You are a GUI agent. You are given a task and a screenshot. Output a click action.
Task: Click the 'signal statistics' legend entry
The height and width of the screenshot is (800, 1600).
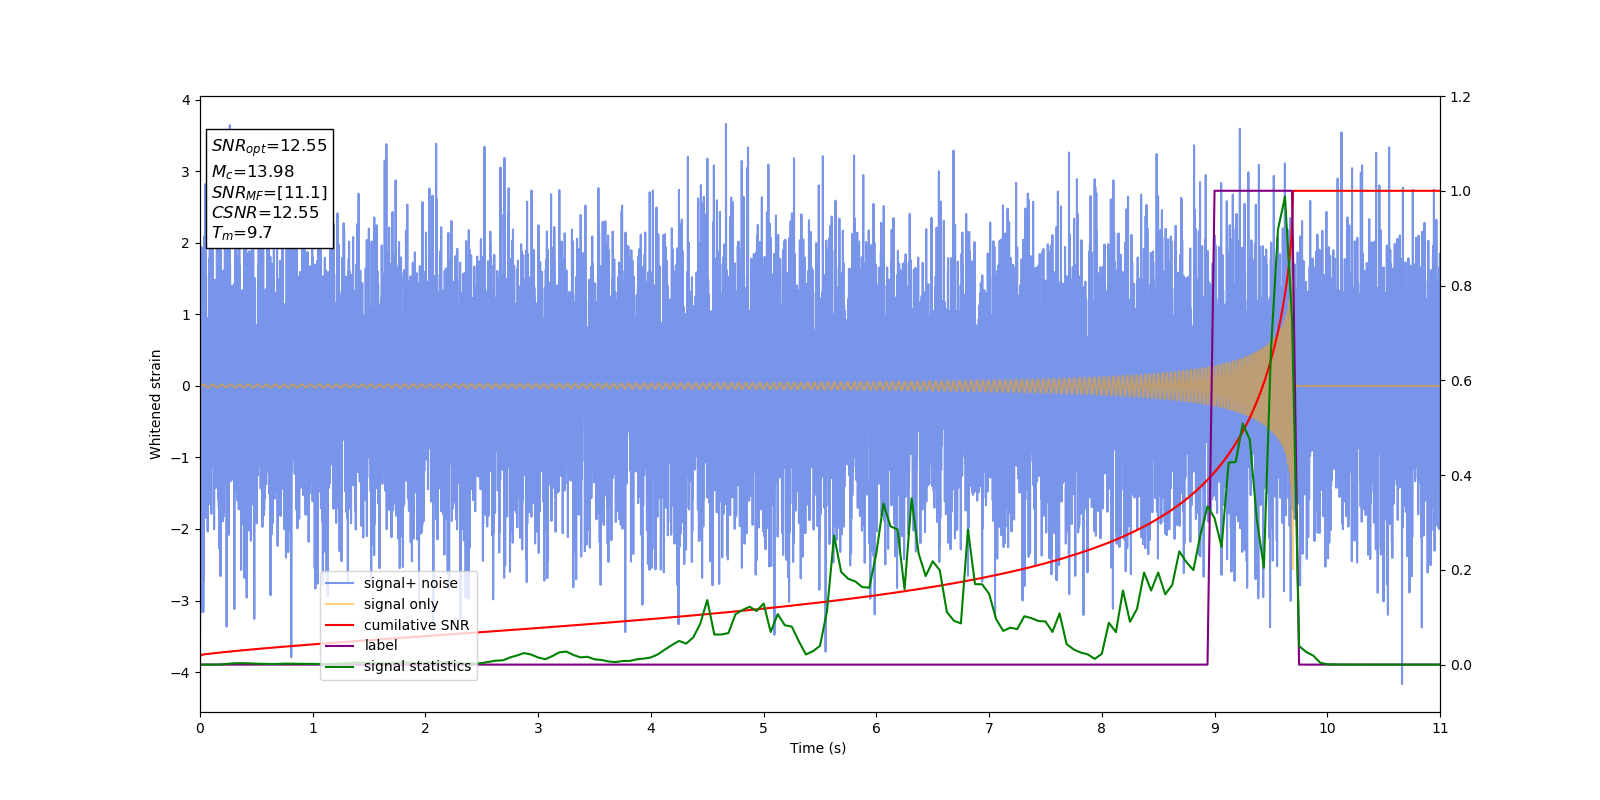pos(417,666)
